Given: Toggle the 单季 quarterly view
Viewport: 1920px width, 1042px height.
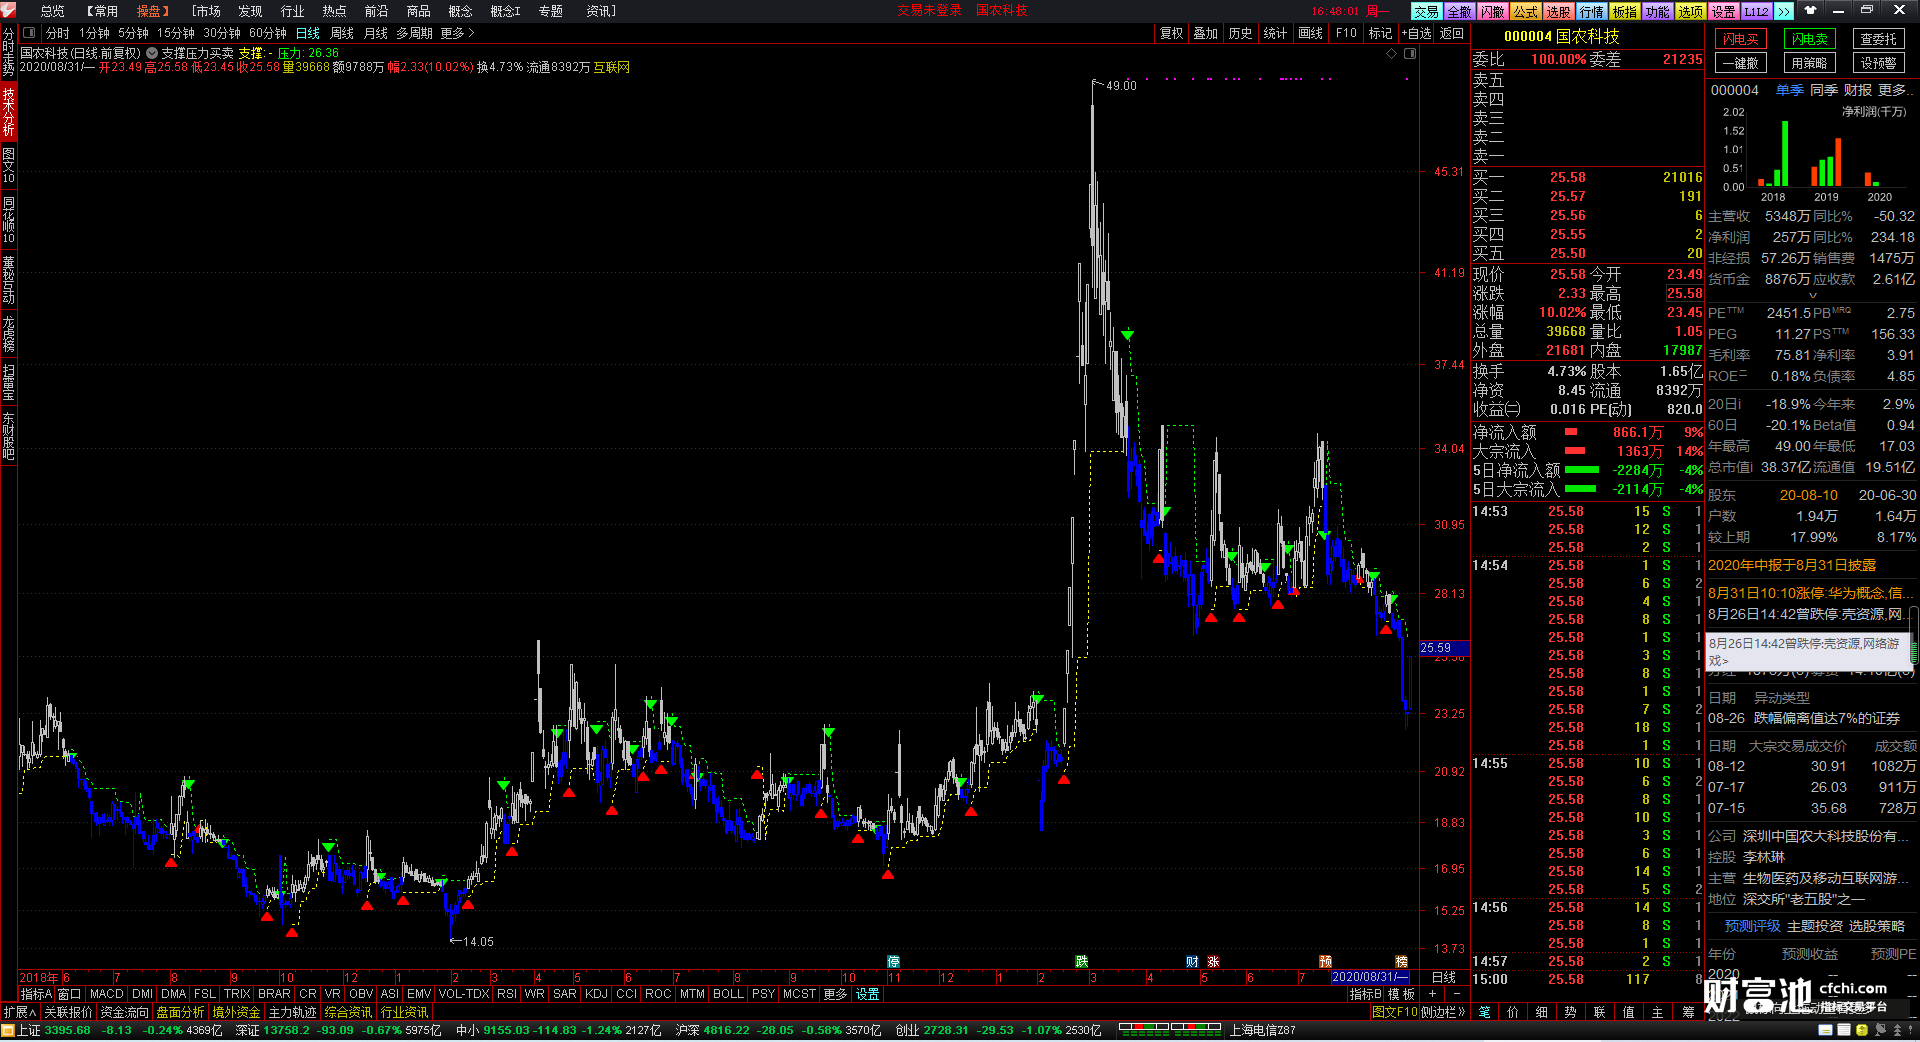Looking at the screenshot, I should pos(1789,90).
